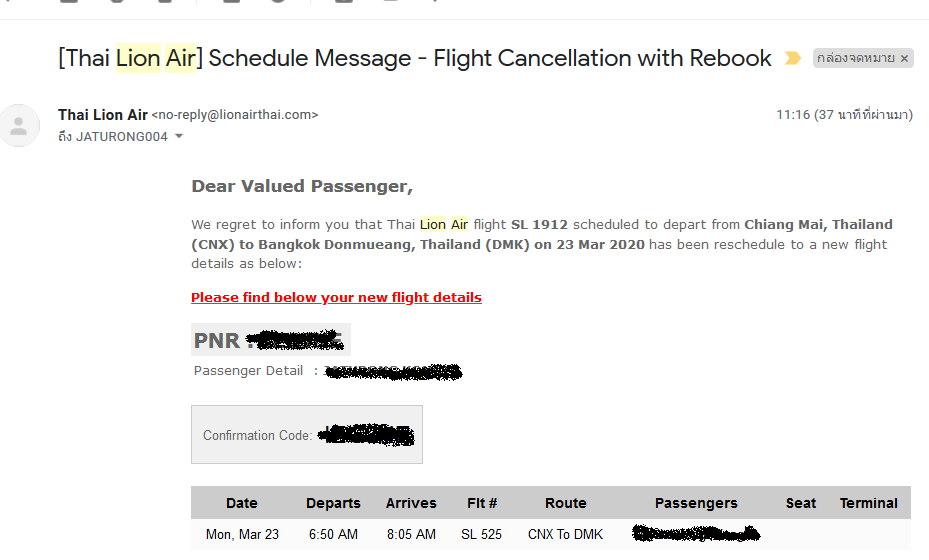929x560 pixels.
Task: Click the Route column header
Action: coord(566,503)
